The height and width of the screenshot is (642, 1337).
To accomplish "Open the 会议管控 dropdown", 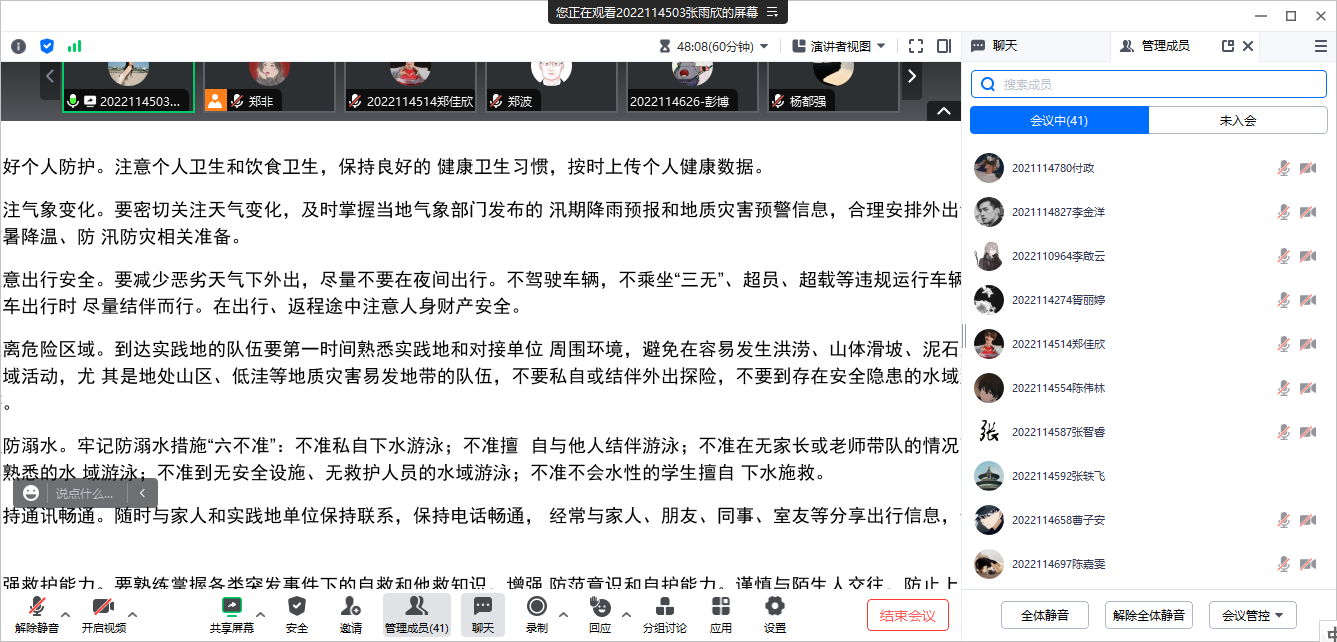I will pos(1252,615).
